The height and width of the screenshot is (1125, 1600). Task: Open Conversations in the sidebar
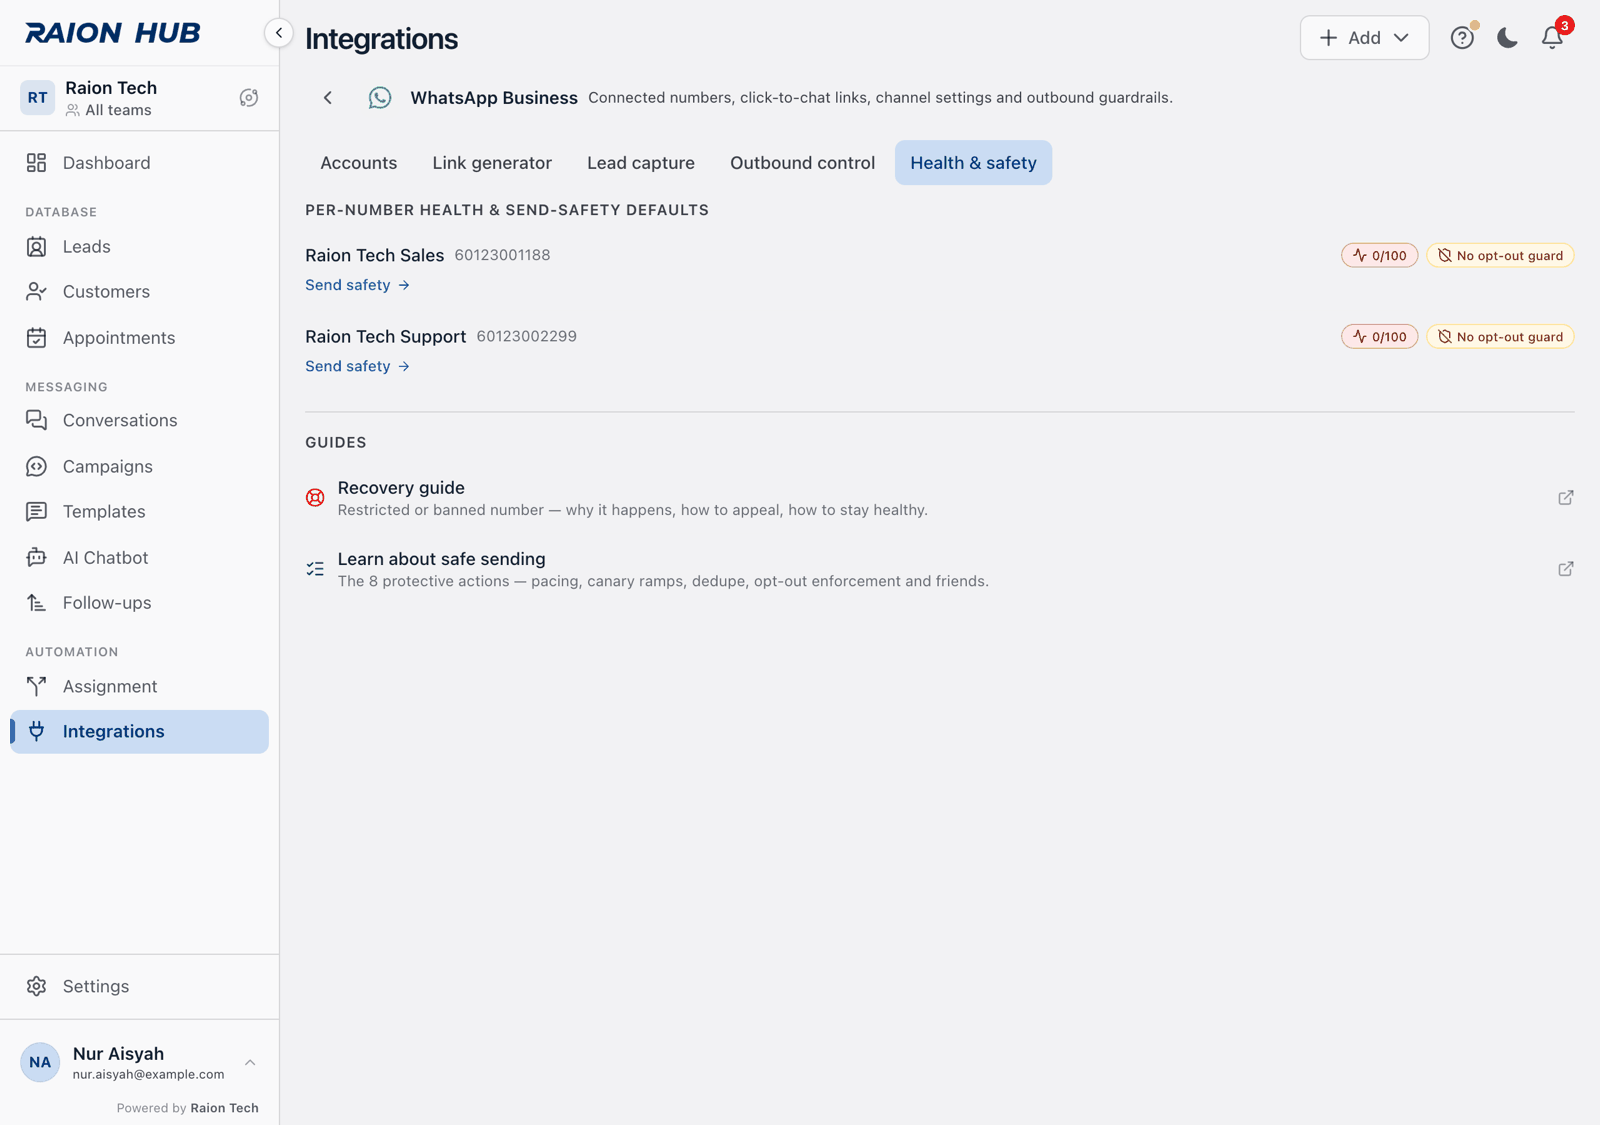tap(139, 421)
